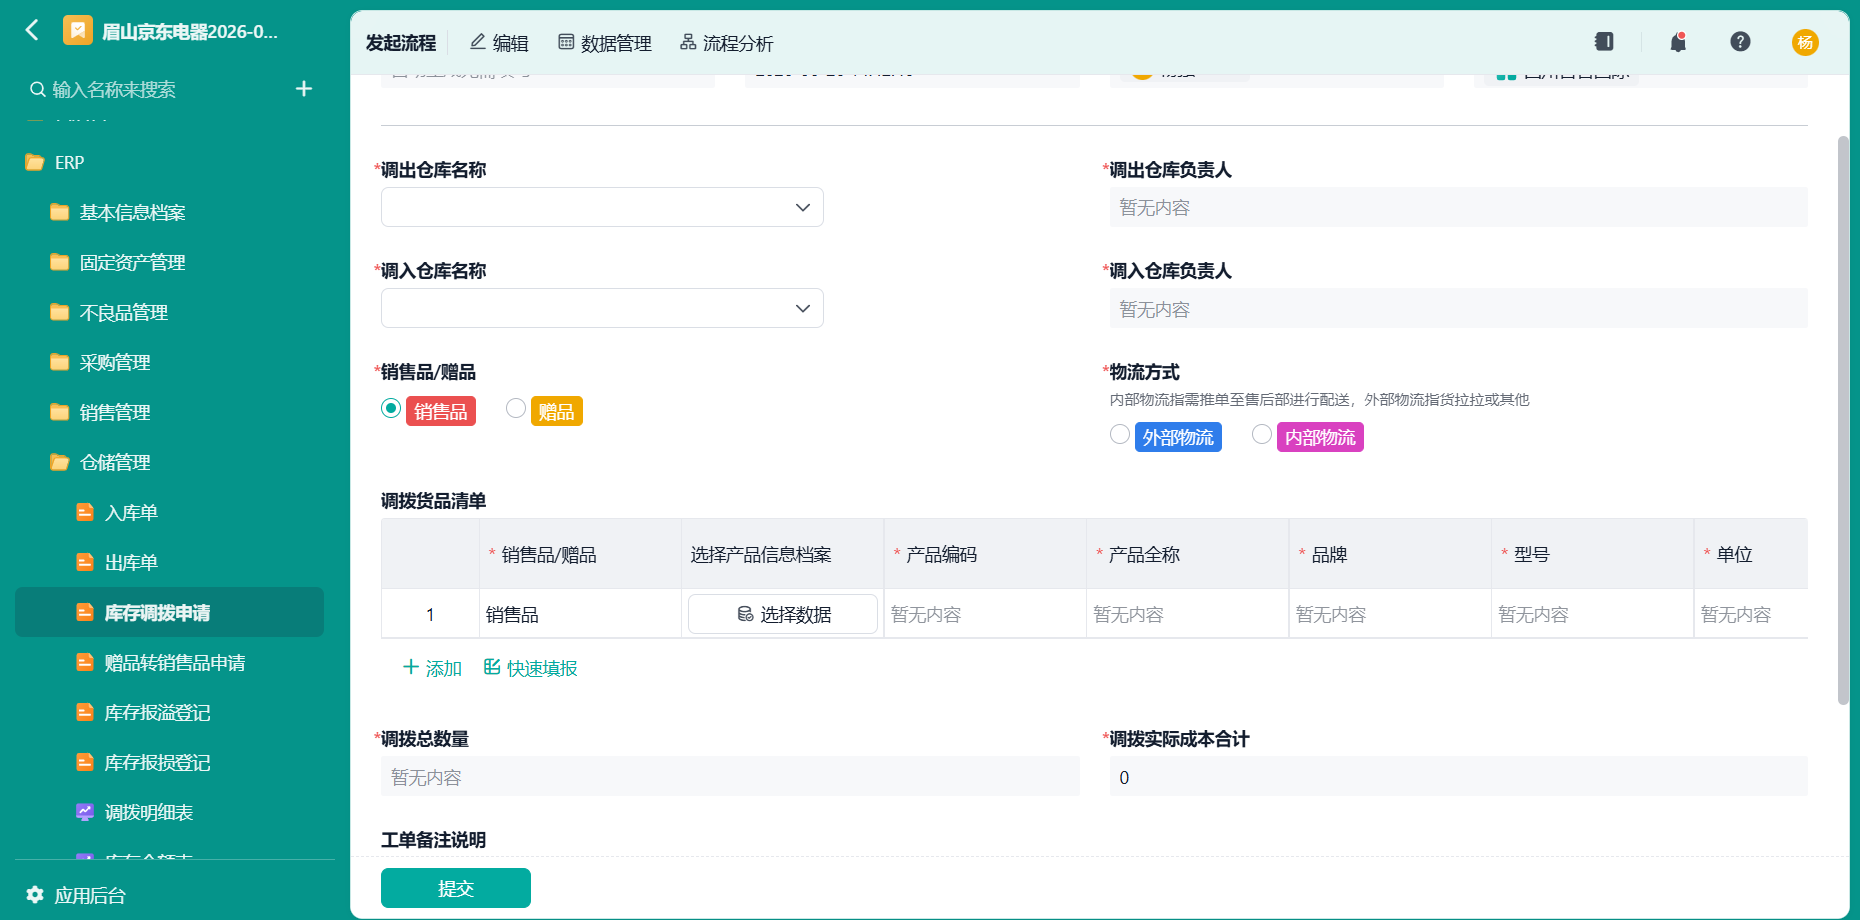1860x920 pixels.
Task: Click the search magnifier icon in sidebar
Action: pos(38,89)
